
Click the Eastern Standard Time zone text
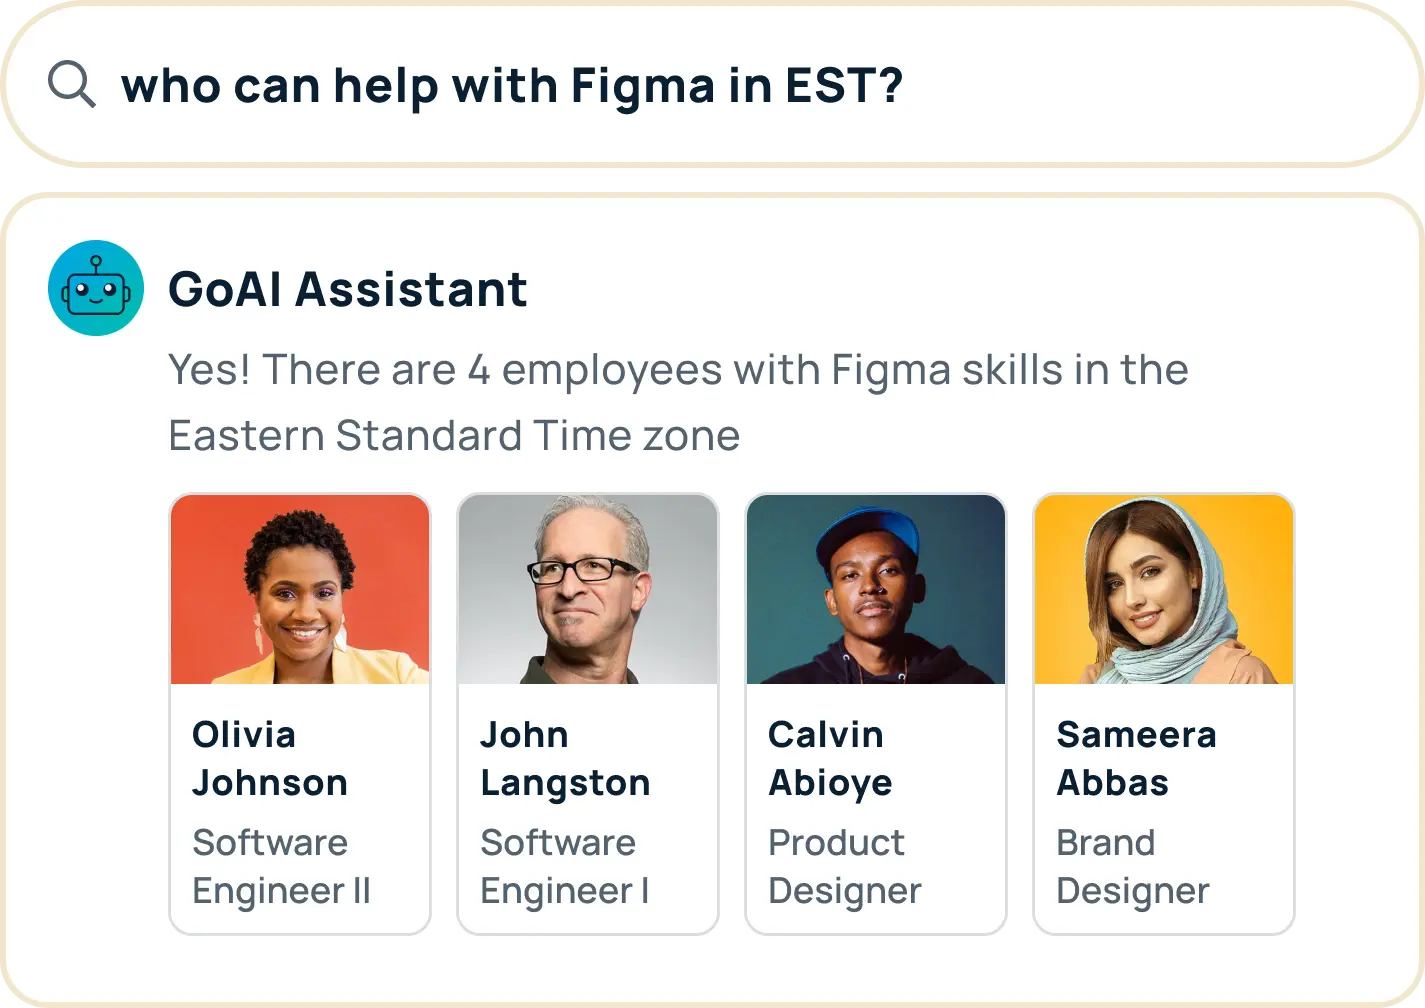coord(454,436)
